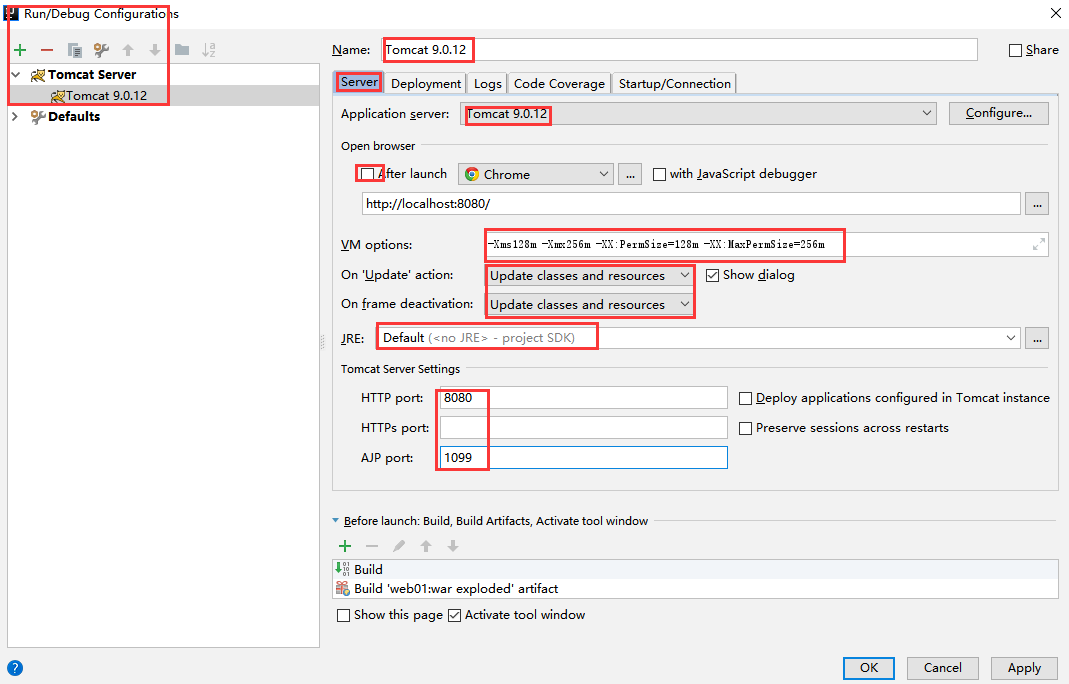Viewport: 1069px width, 684px height.
Task: Switch to Logs tab
Action: [x=487, y=83]
